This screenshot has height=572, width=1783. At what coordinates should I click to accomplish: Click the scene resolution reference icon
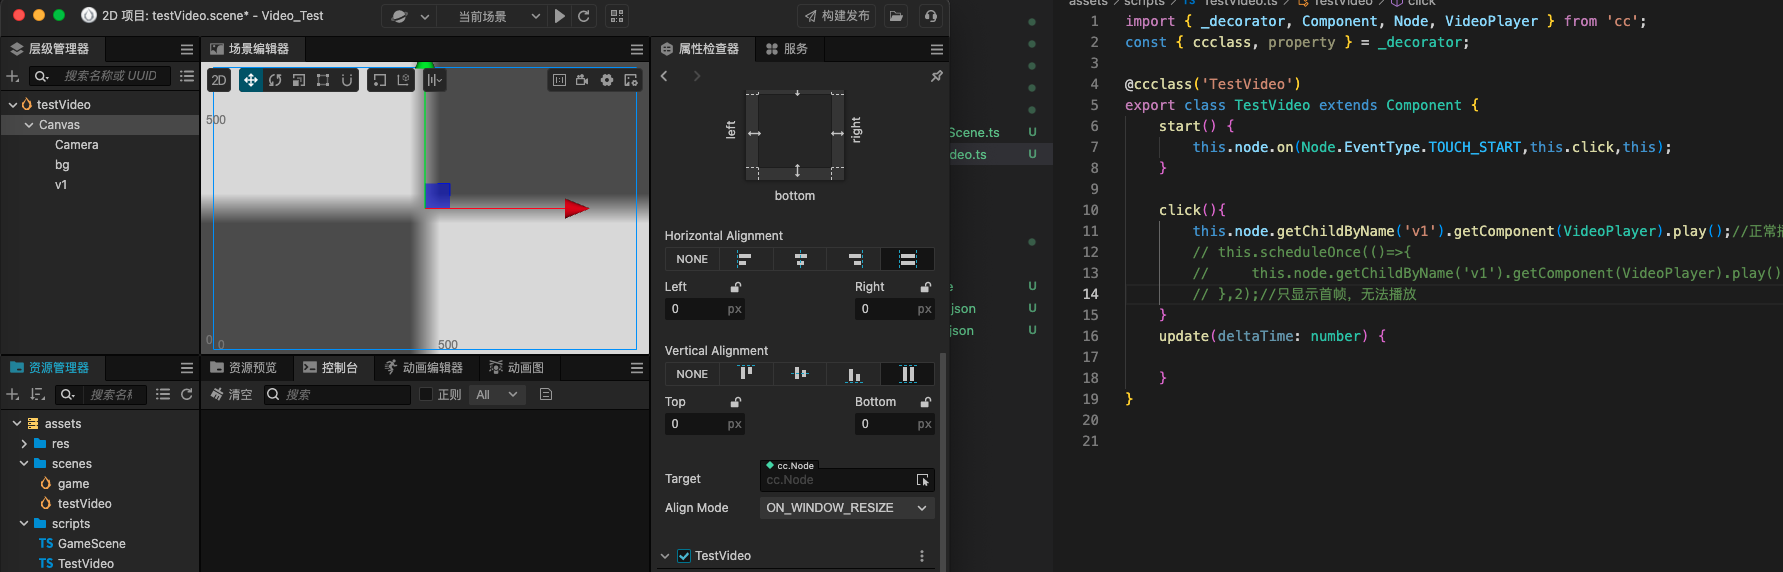pyautogui.click(x=559, y=80)
